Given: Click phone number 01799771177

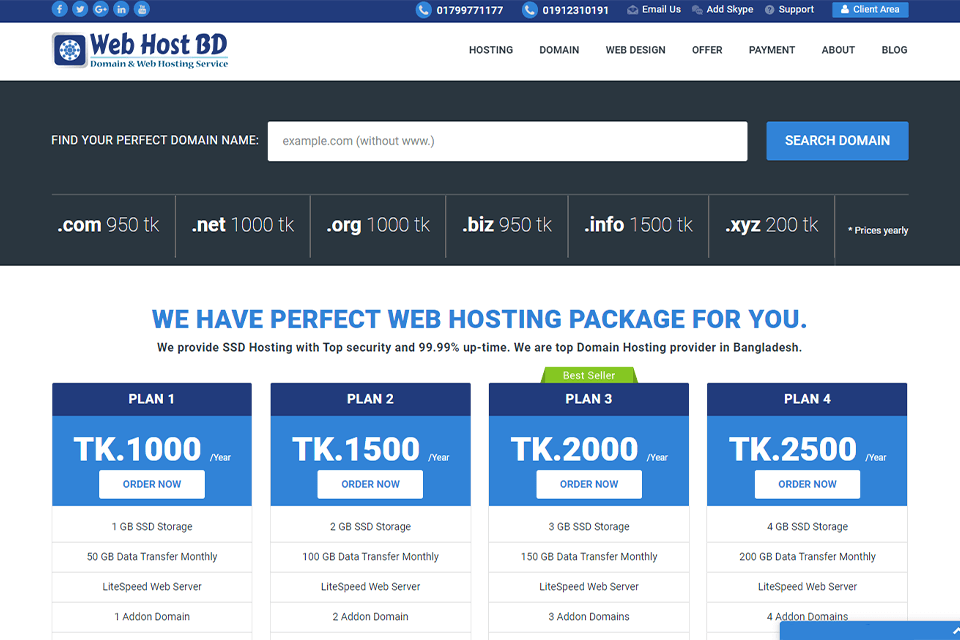Looking at the screenshot, I should click(470, 10).
